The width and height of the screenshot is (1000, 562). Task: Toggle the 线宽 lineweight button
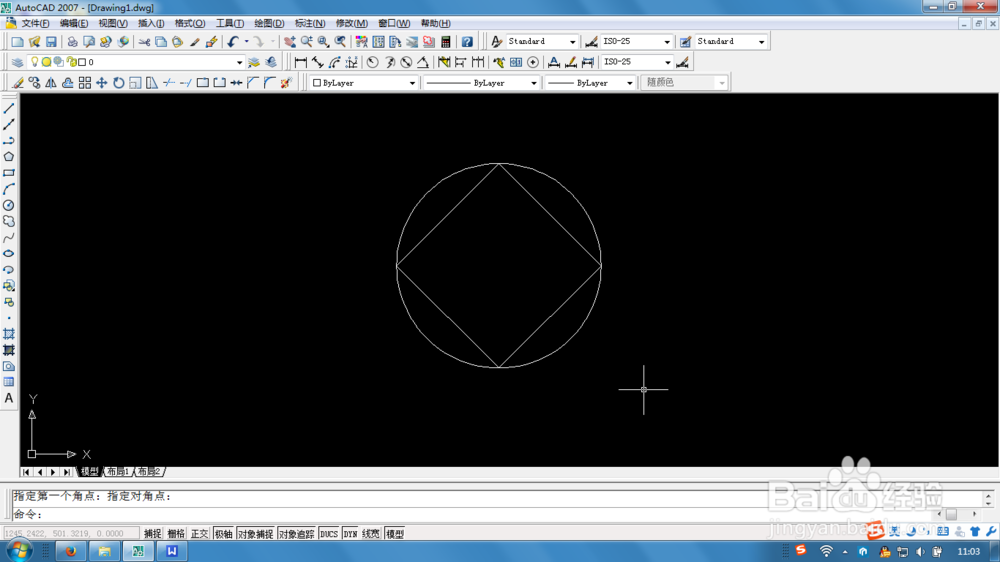tap(371, 534)
